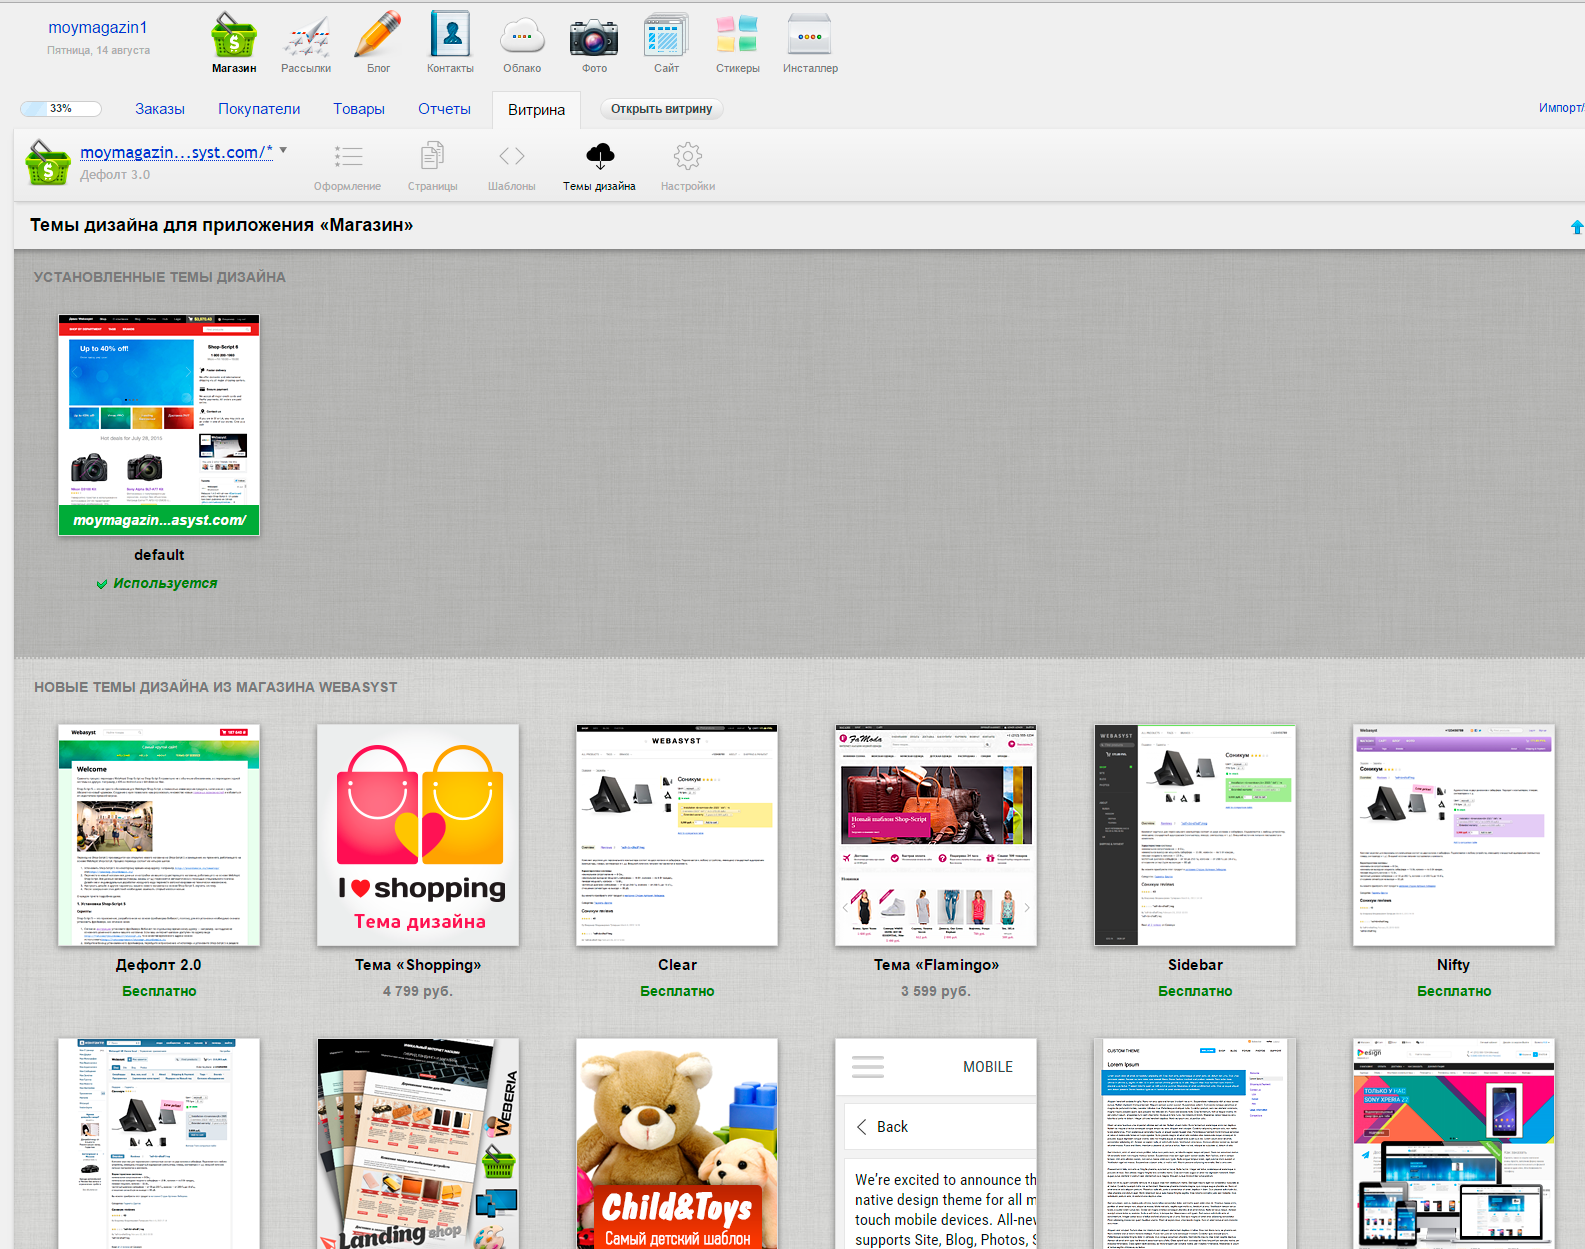Open the Рассылки mailing app
The width and height of the screenshot is (1585, 1249).
click(x=306, y=35)
